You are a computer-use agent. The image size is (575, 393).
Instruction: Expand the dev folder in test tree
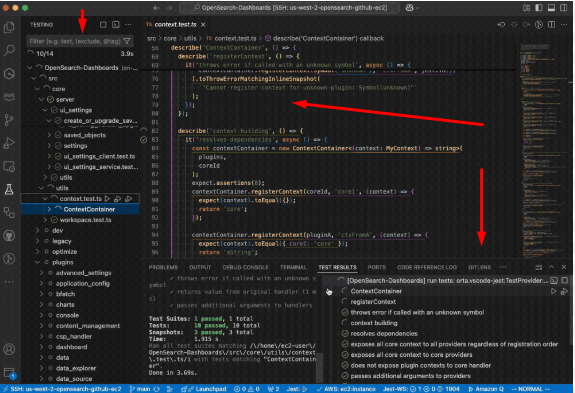pyautogui.click(x=37, y=230)
